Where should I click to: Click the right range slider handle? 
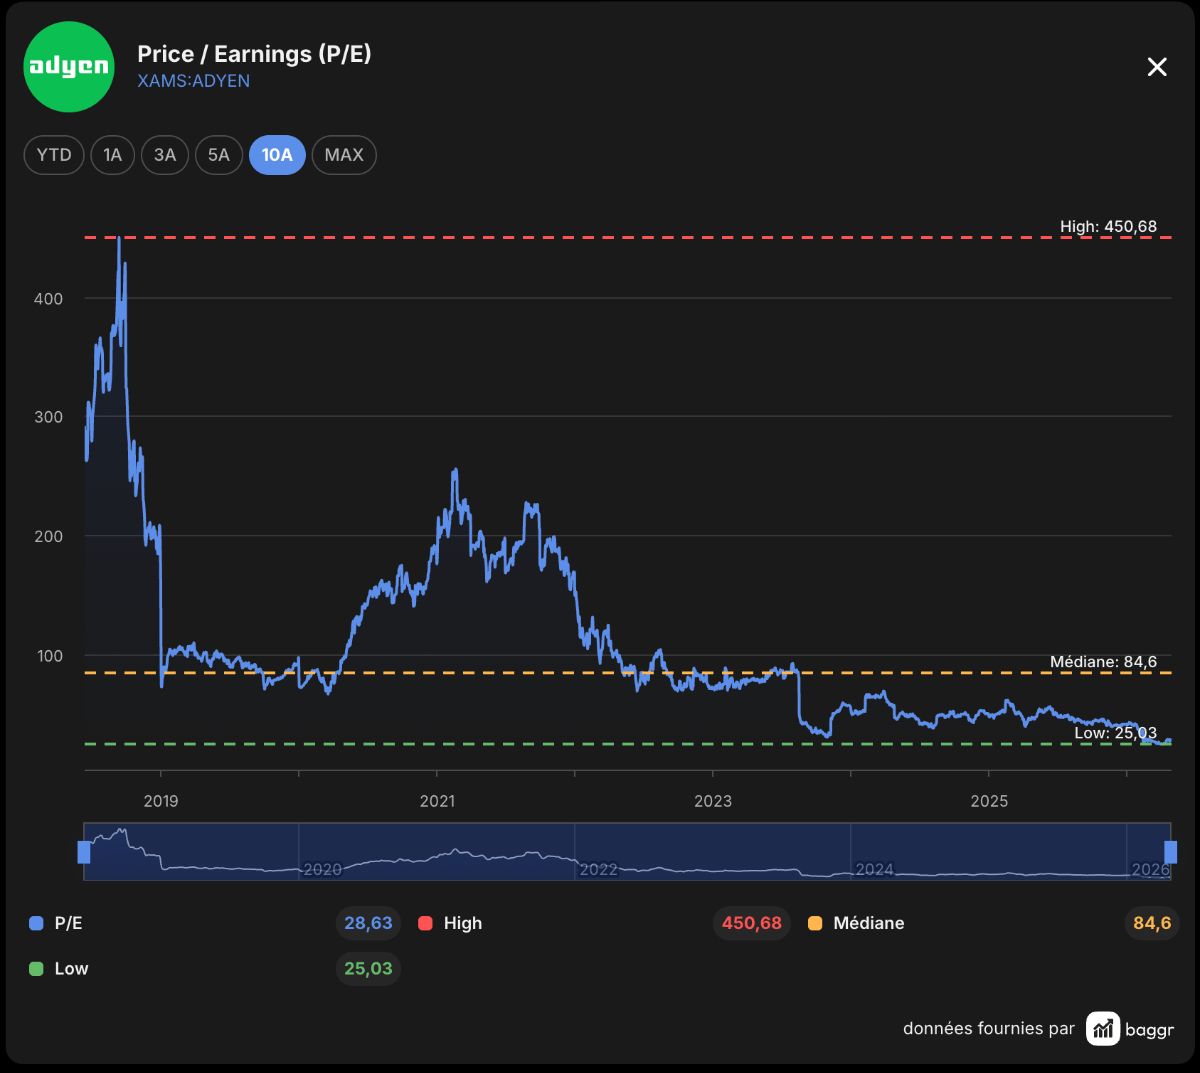pos(1170,852)
